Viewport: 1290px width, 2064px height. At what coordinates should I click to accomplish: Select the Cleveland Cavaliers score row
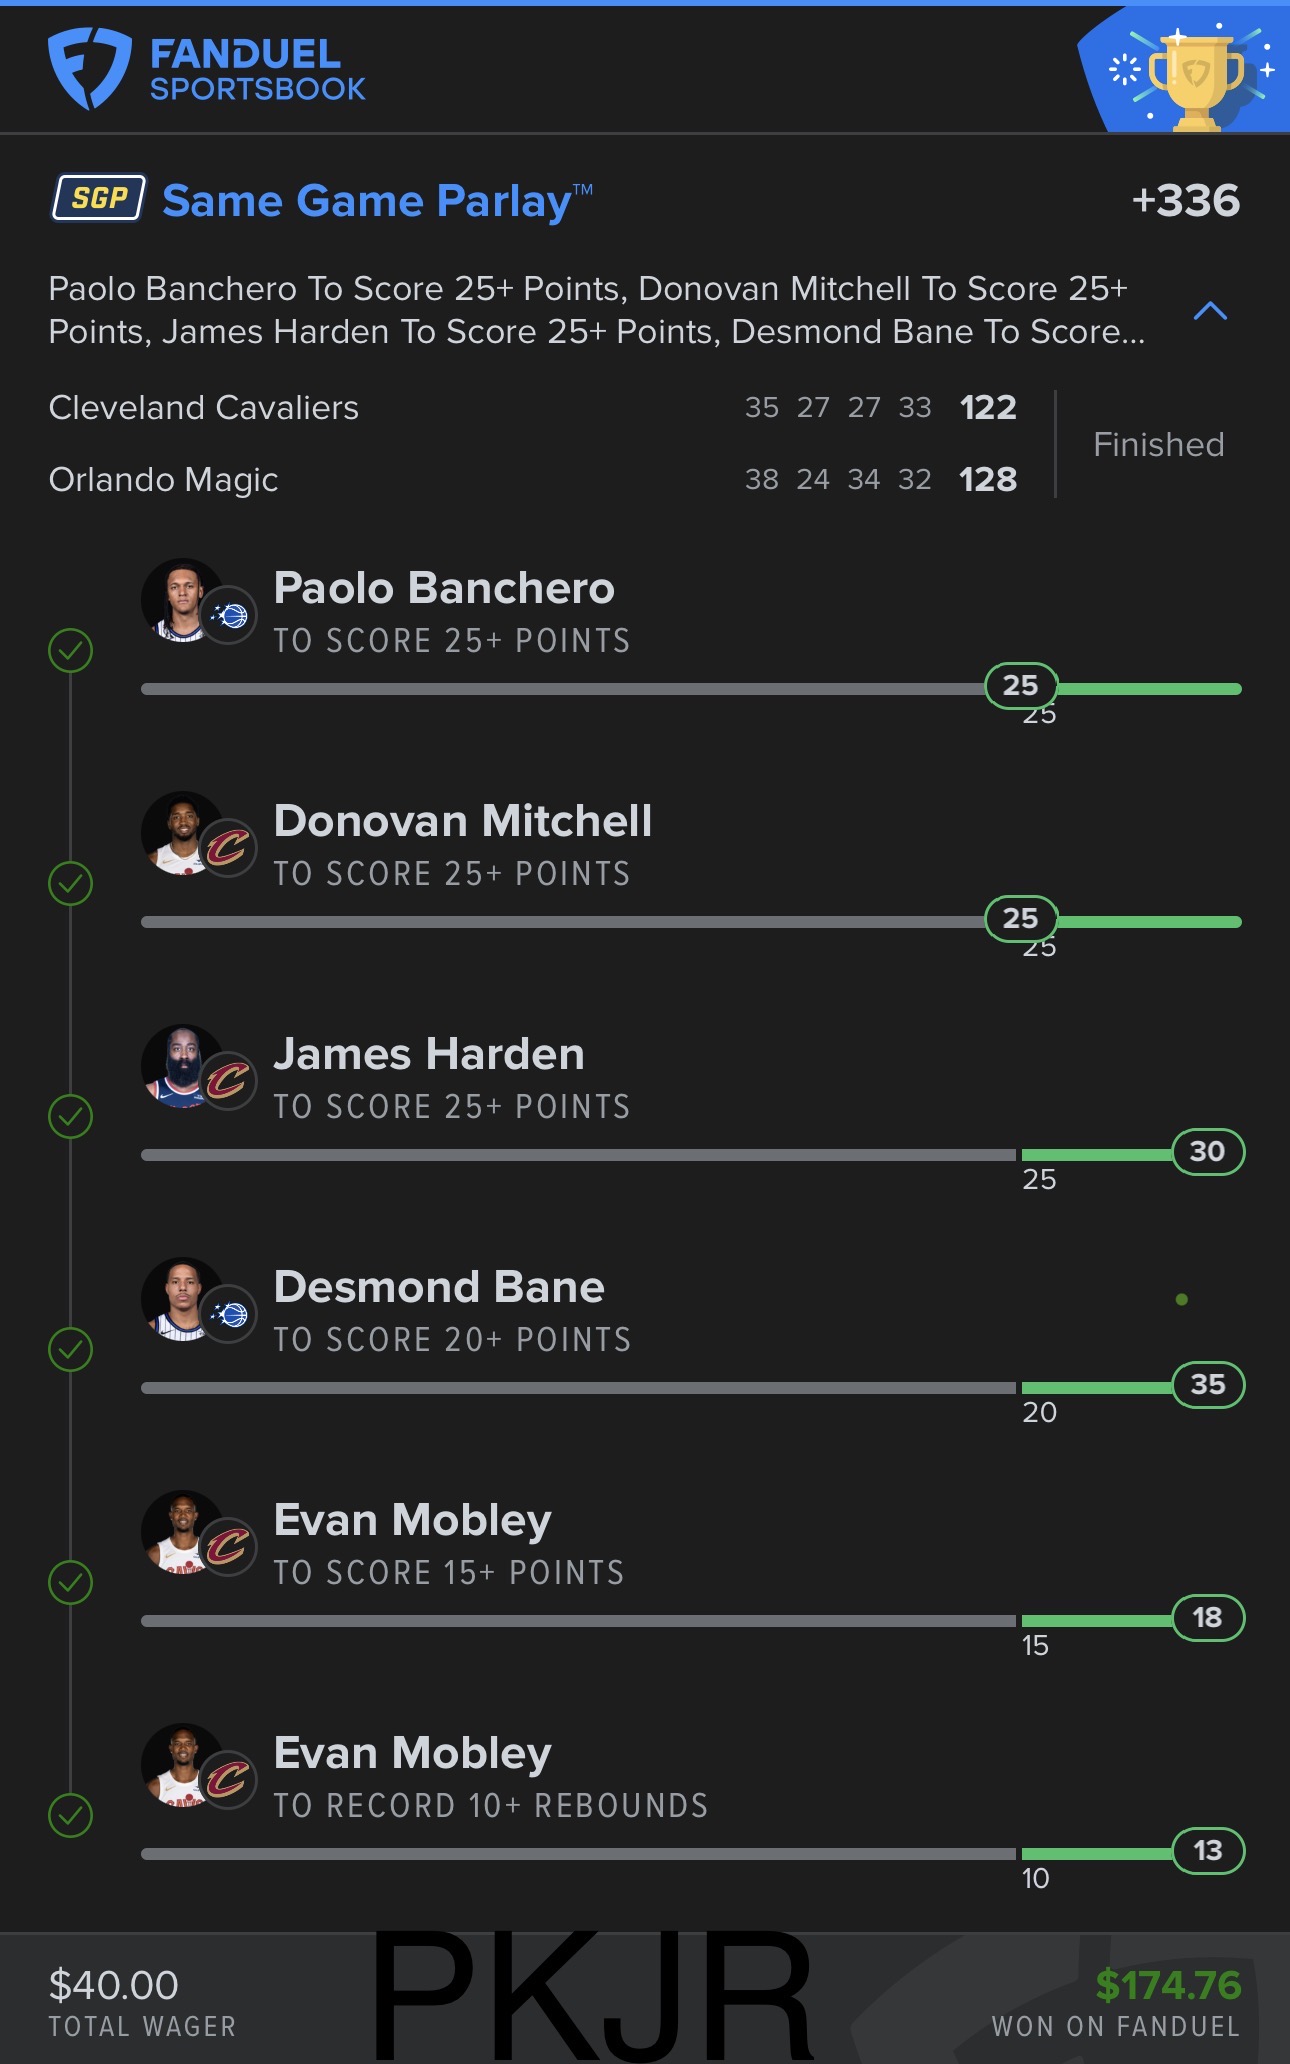(532, 408)
